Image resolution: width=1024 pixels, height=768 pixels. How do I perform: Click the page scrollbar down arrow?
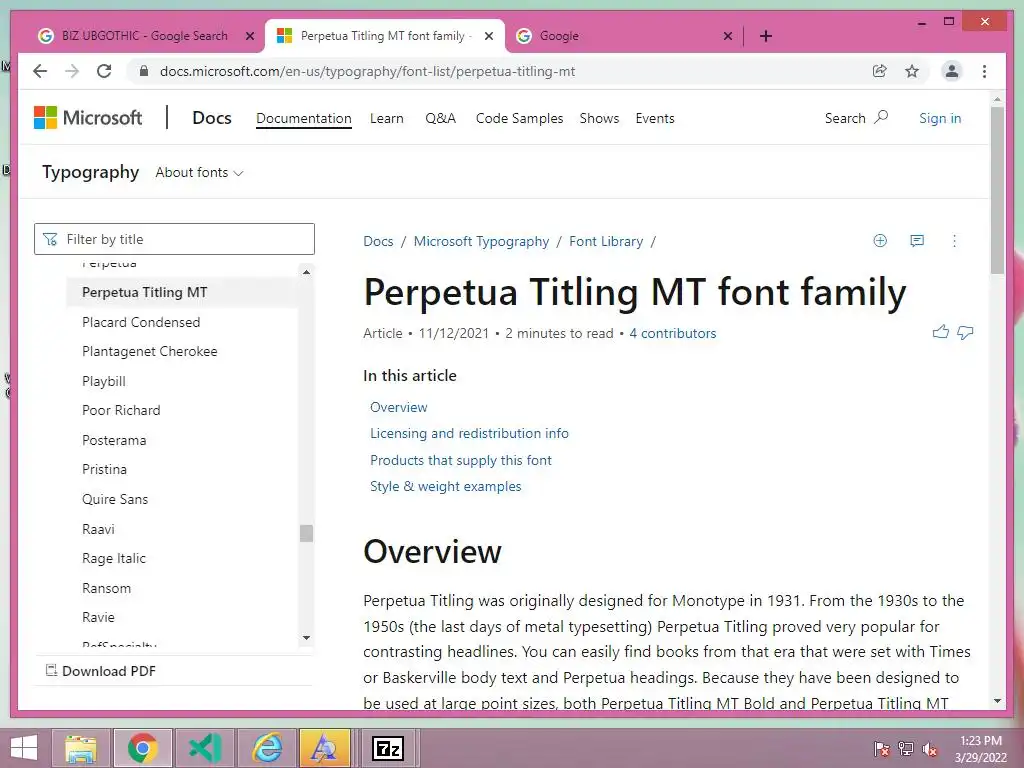[x=997, y=701]
